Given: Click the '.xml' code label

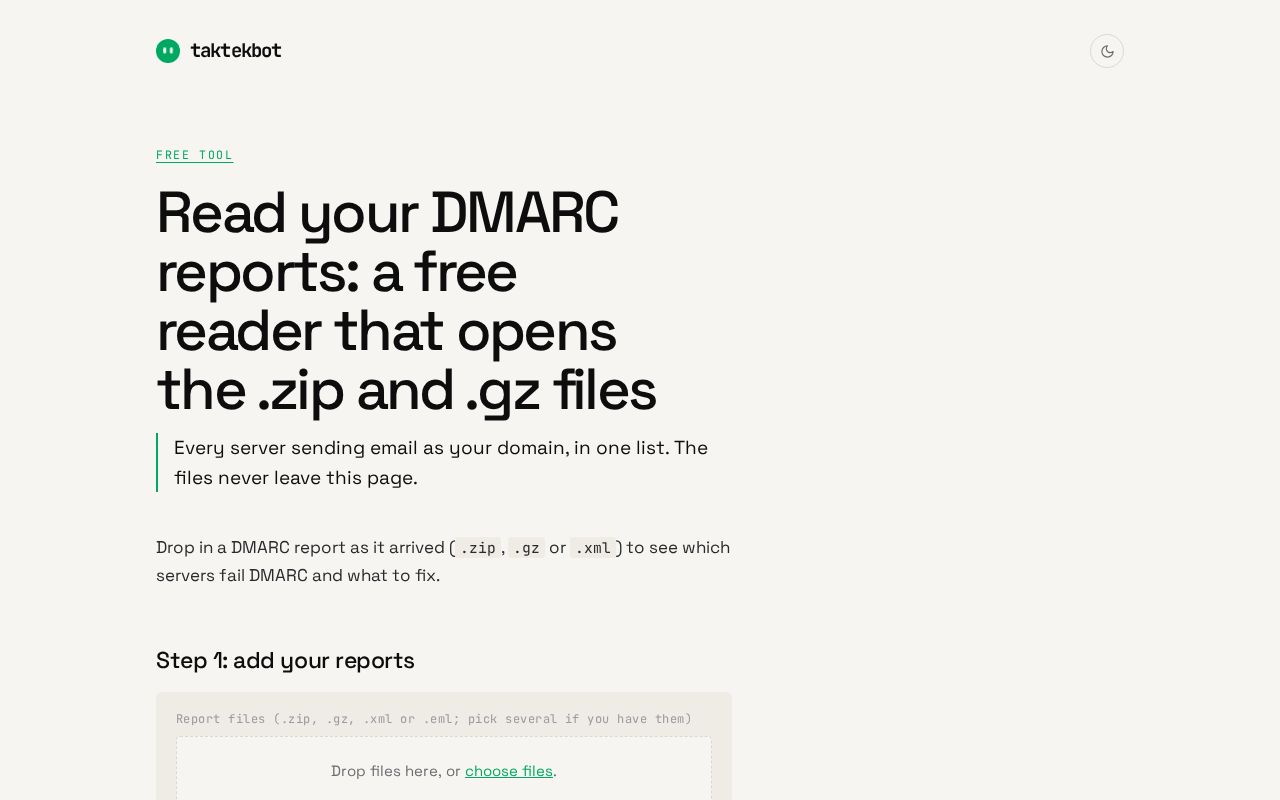Looking at the screenshot, I should [593, 548].
